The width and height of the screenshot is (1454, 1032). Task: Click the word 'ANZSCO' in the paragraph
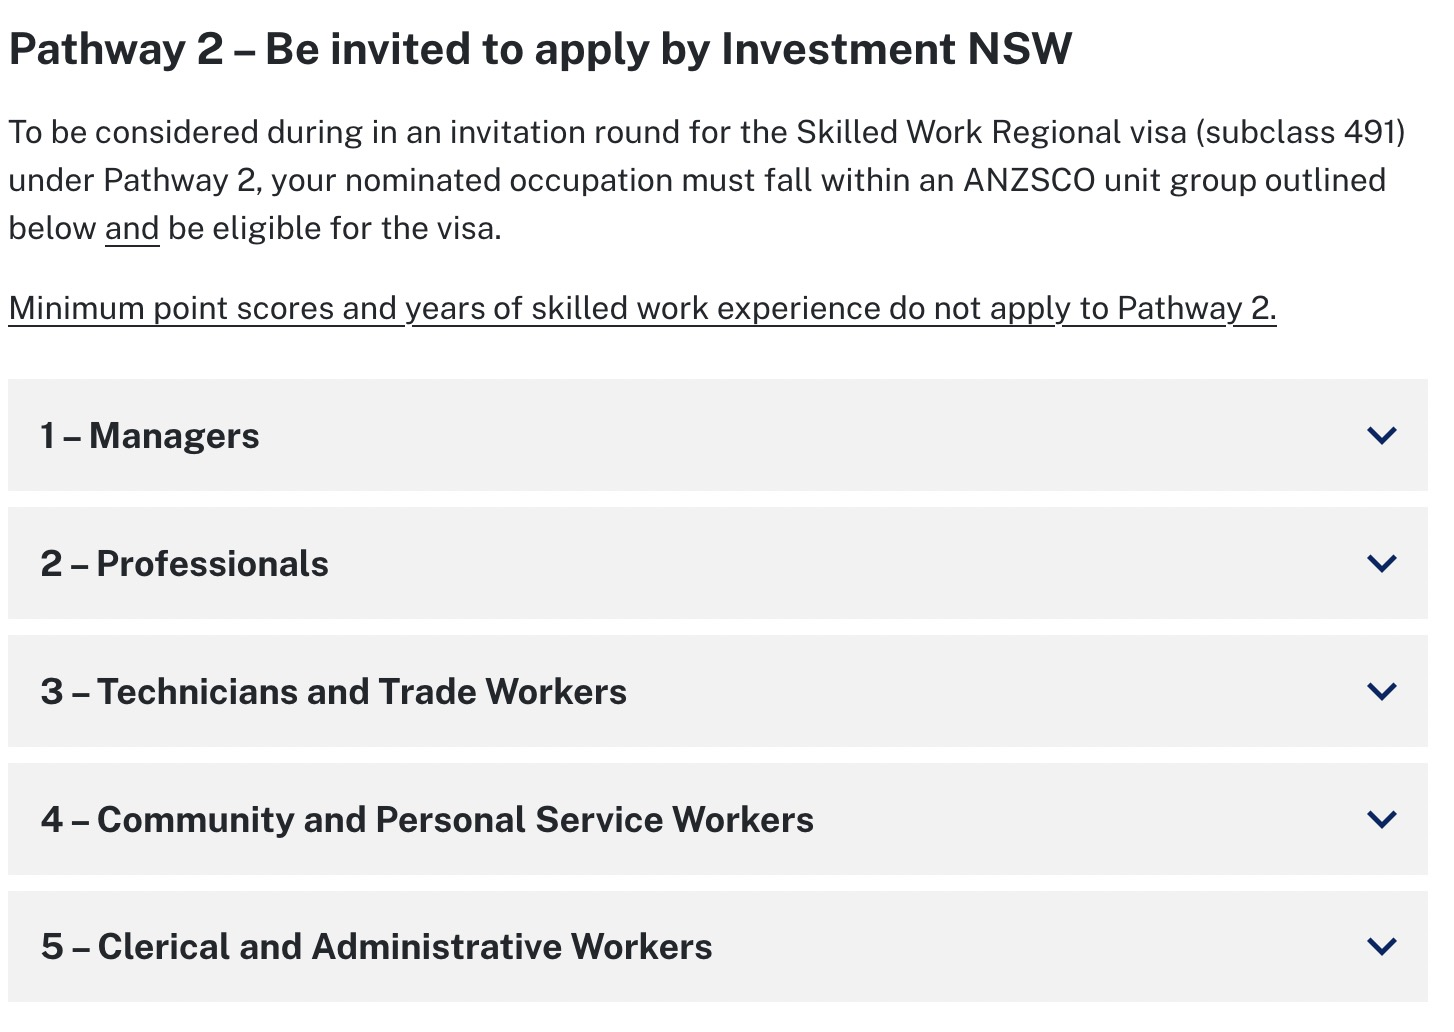[x=1029, y=181]
